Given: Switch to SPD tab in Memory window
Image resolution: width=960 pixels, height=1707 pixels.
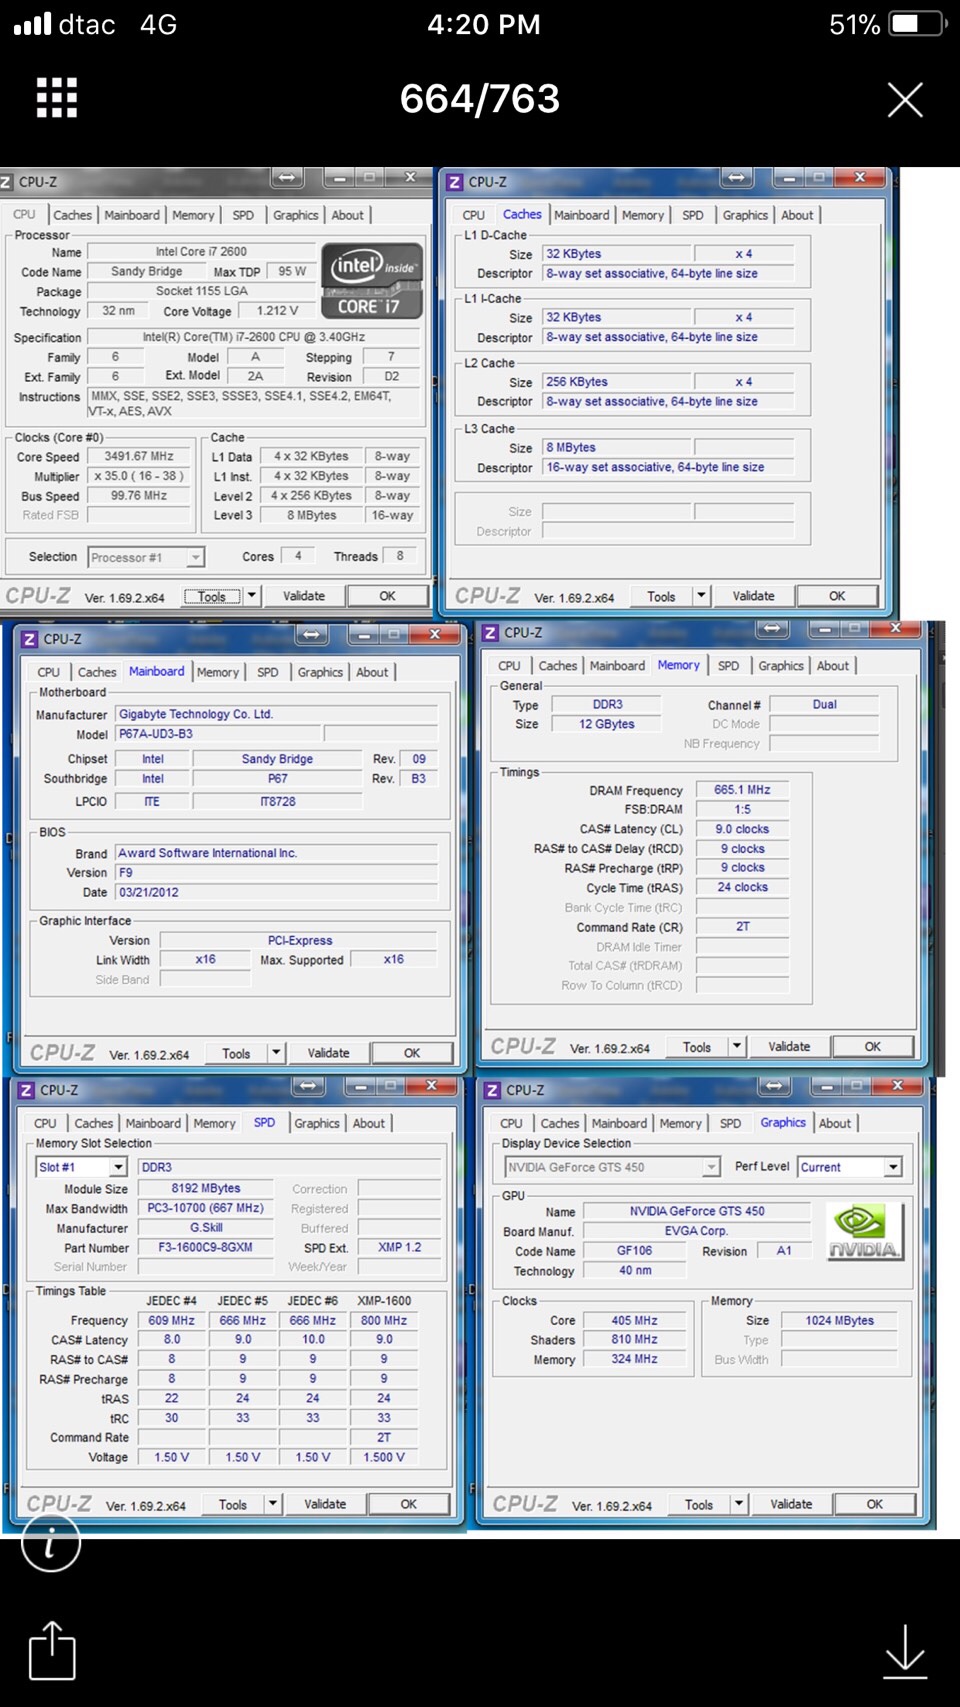Looking at the screenshot, I should pos(728,666).
